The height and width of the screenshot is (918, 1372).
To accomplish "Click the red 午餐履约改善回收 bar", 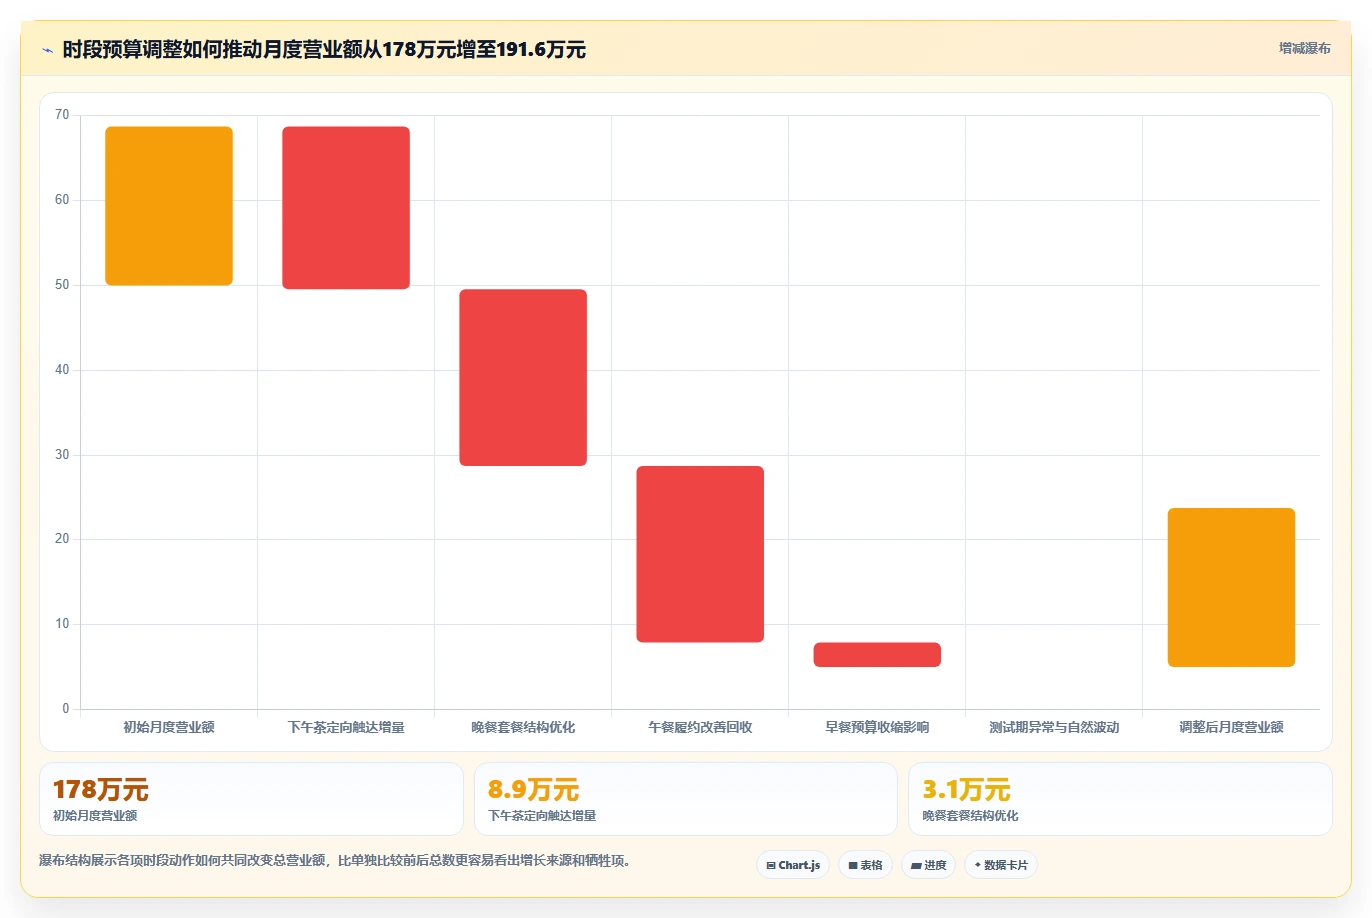I will (x=700, y=554).
